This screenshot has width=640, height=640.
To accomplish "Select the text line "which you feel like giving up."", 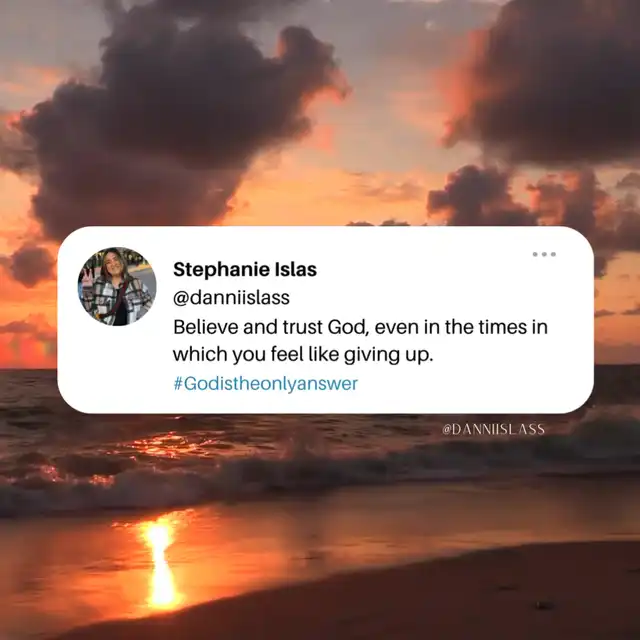I will coord(302,354).
